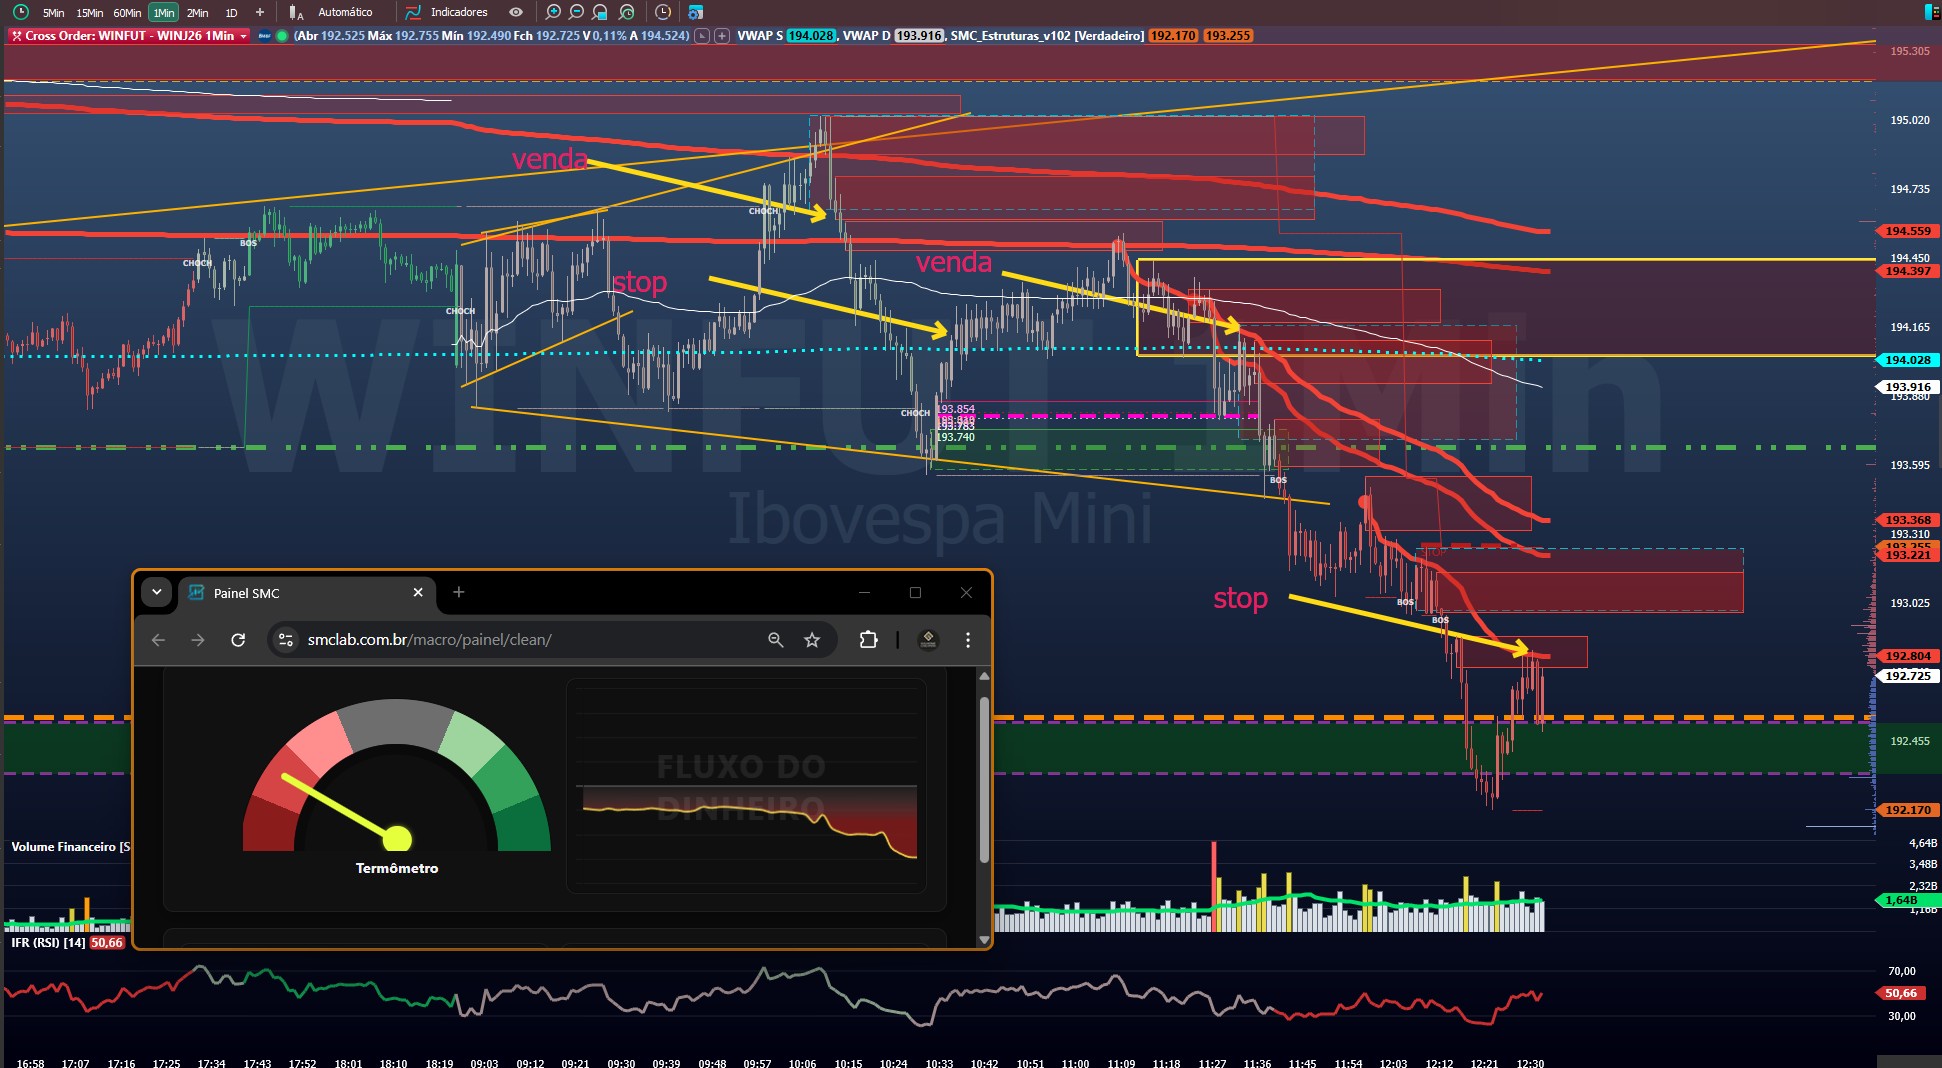
Task: Toggle indicator visibility with the eye icon
Action: (x=515, y=12)
